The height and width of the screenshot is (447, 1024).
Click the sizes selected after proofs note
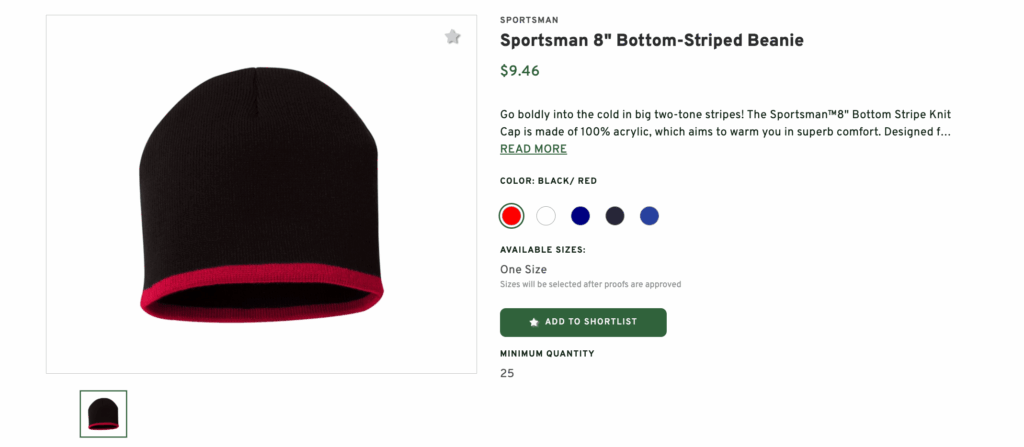[590, 284]
